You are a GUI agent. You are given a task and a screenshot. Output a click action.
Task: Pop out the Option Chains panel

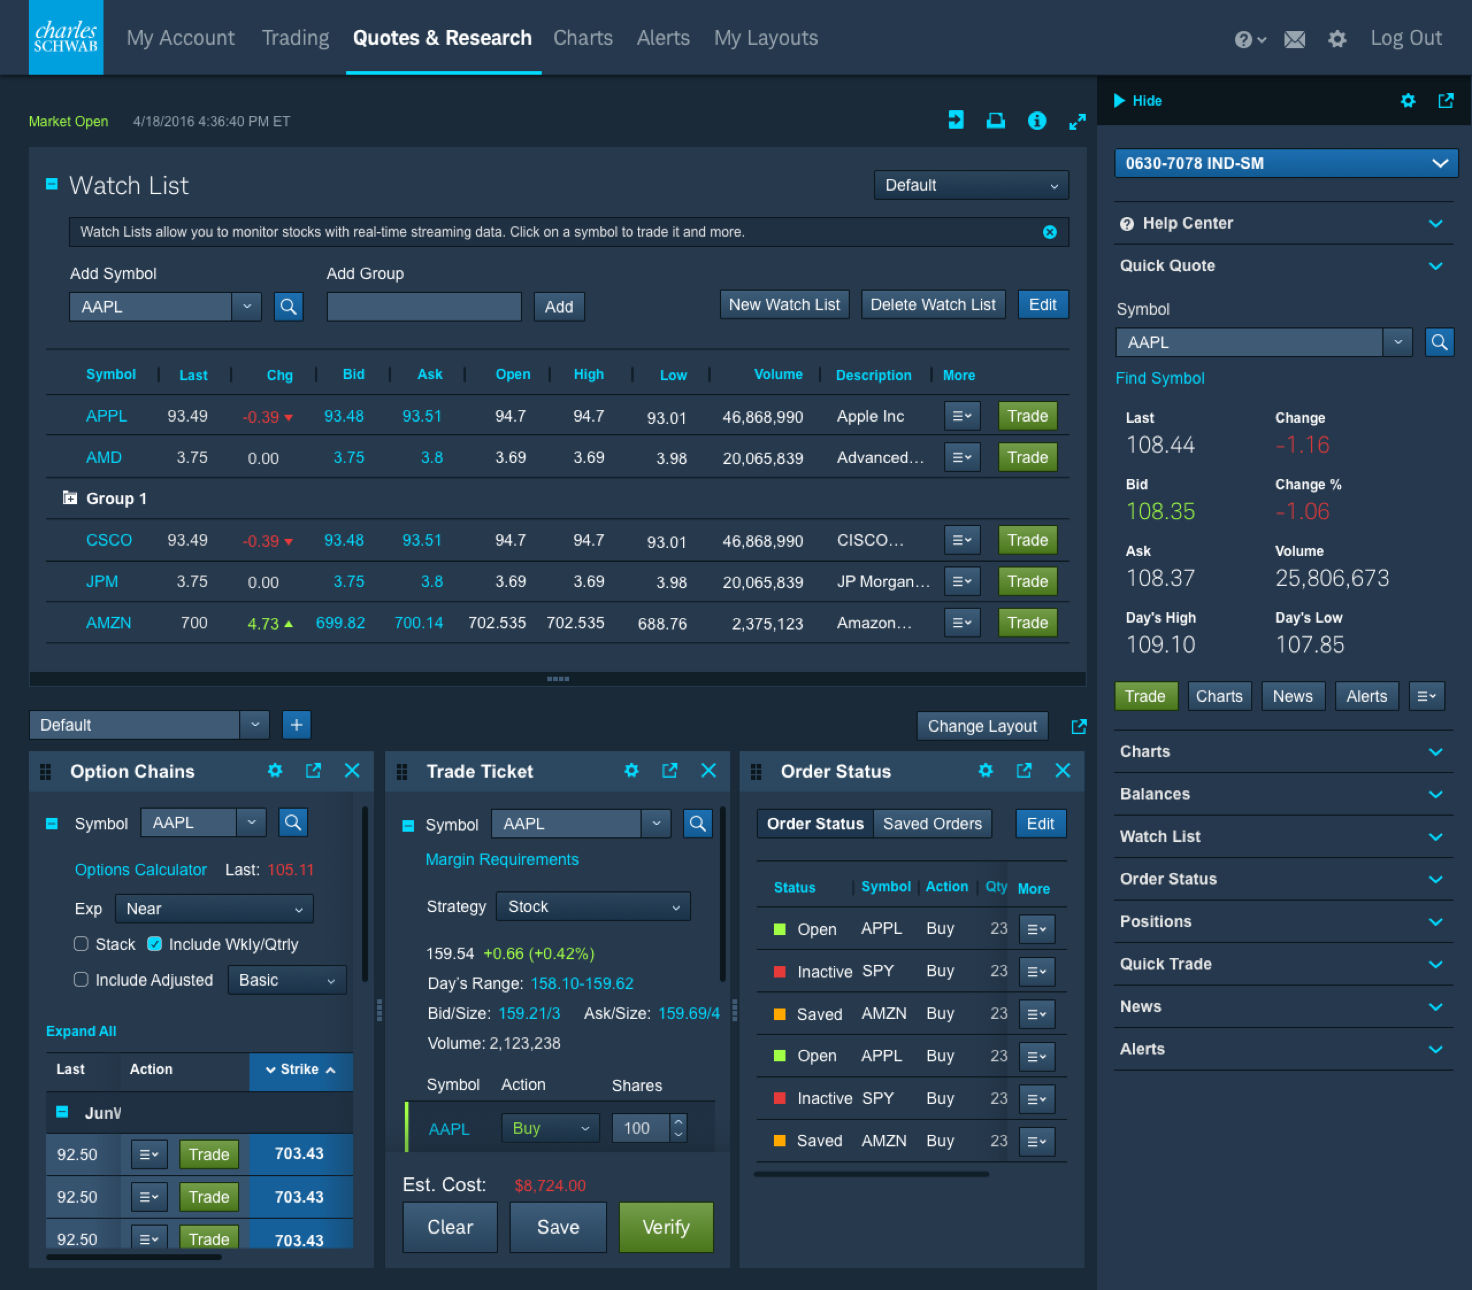313,770
